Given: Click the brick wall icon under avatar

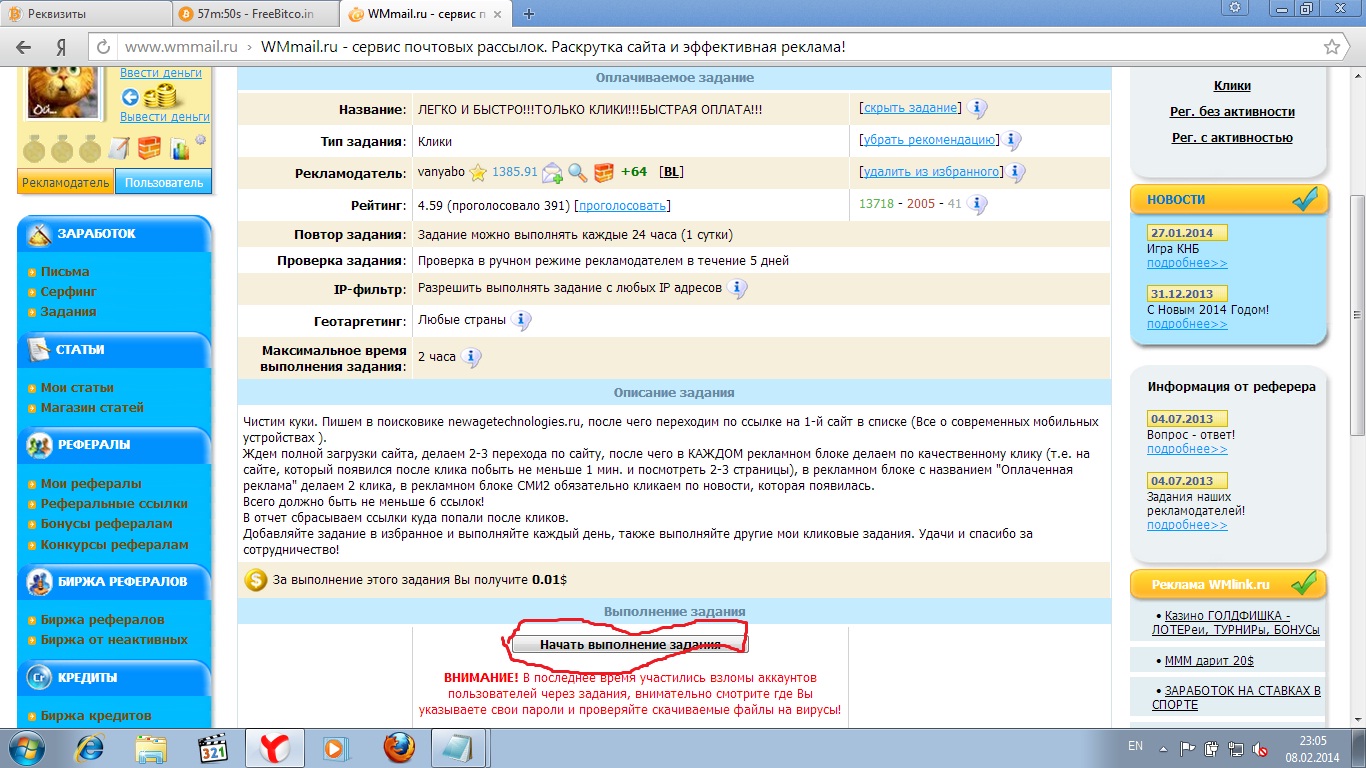Looking at the screenshot, I should point(149,149).
